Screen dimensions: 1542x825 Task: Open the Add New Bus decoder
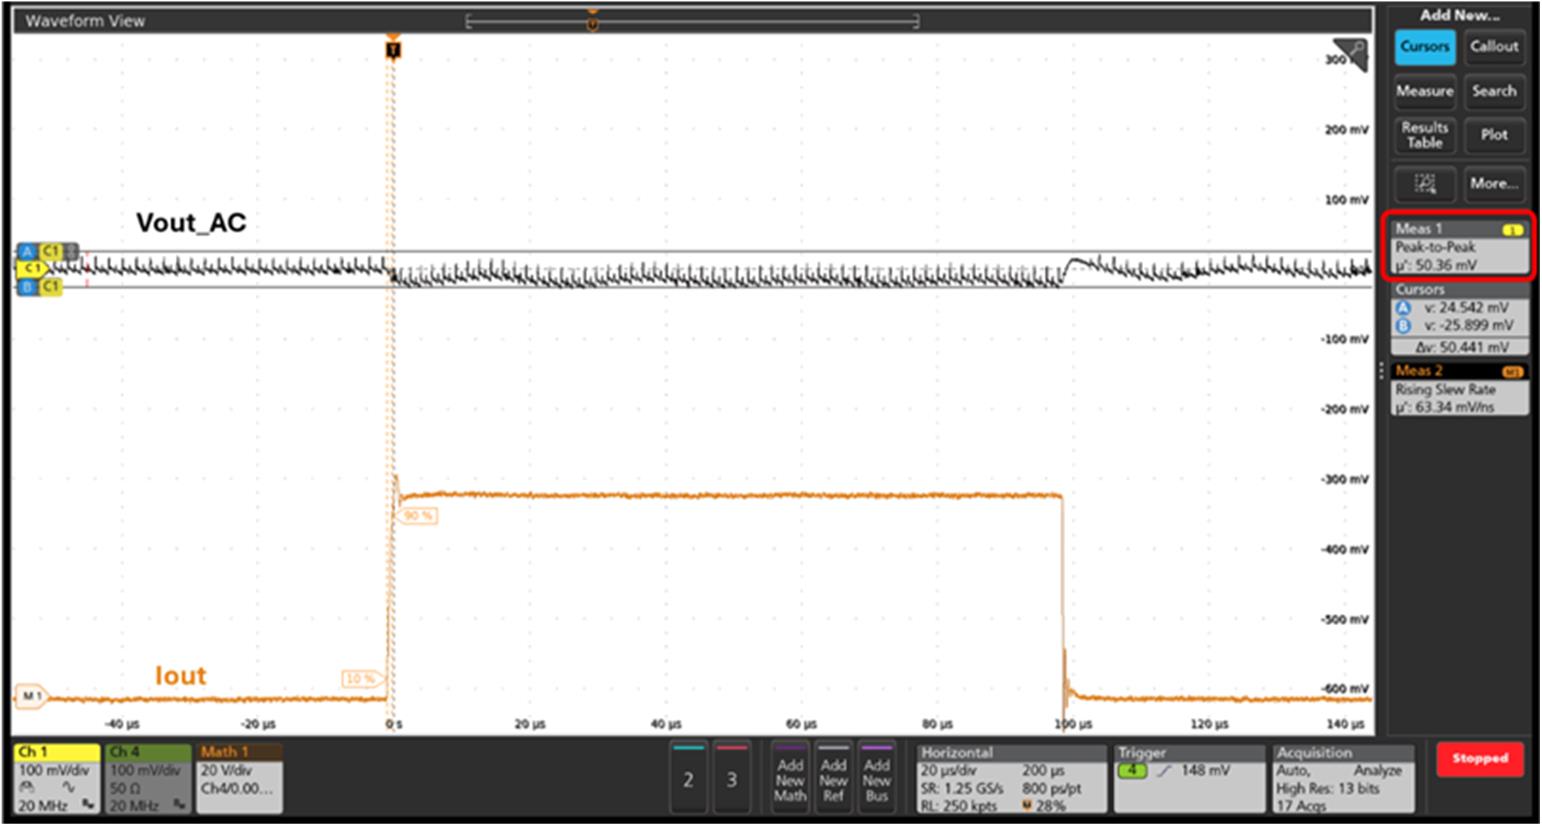click(x=876, y=777)
